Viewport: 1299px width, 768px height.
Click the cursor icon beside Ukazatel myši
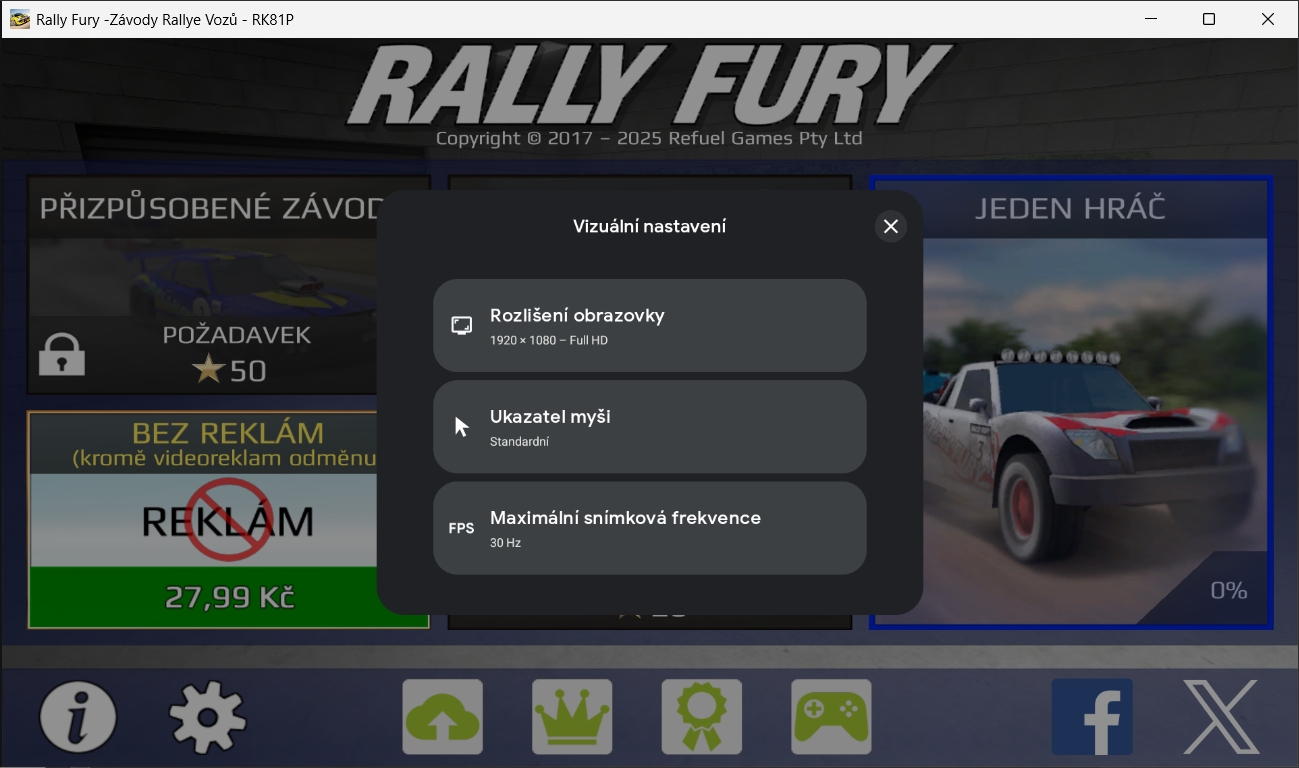(x=461, y=427)
